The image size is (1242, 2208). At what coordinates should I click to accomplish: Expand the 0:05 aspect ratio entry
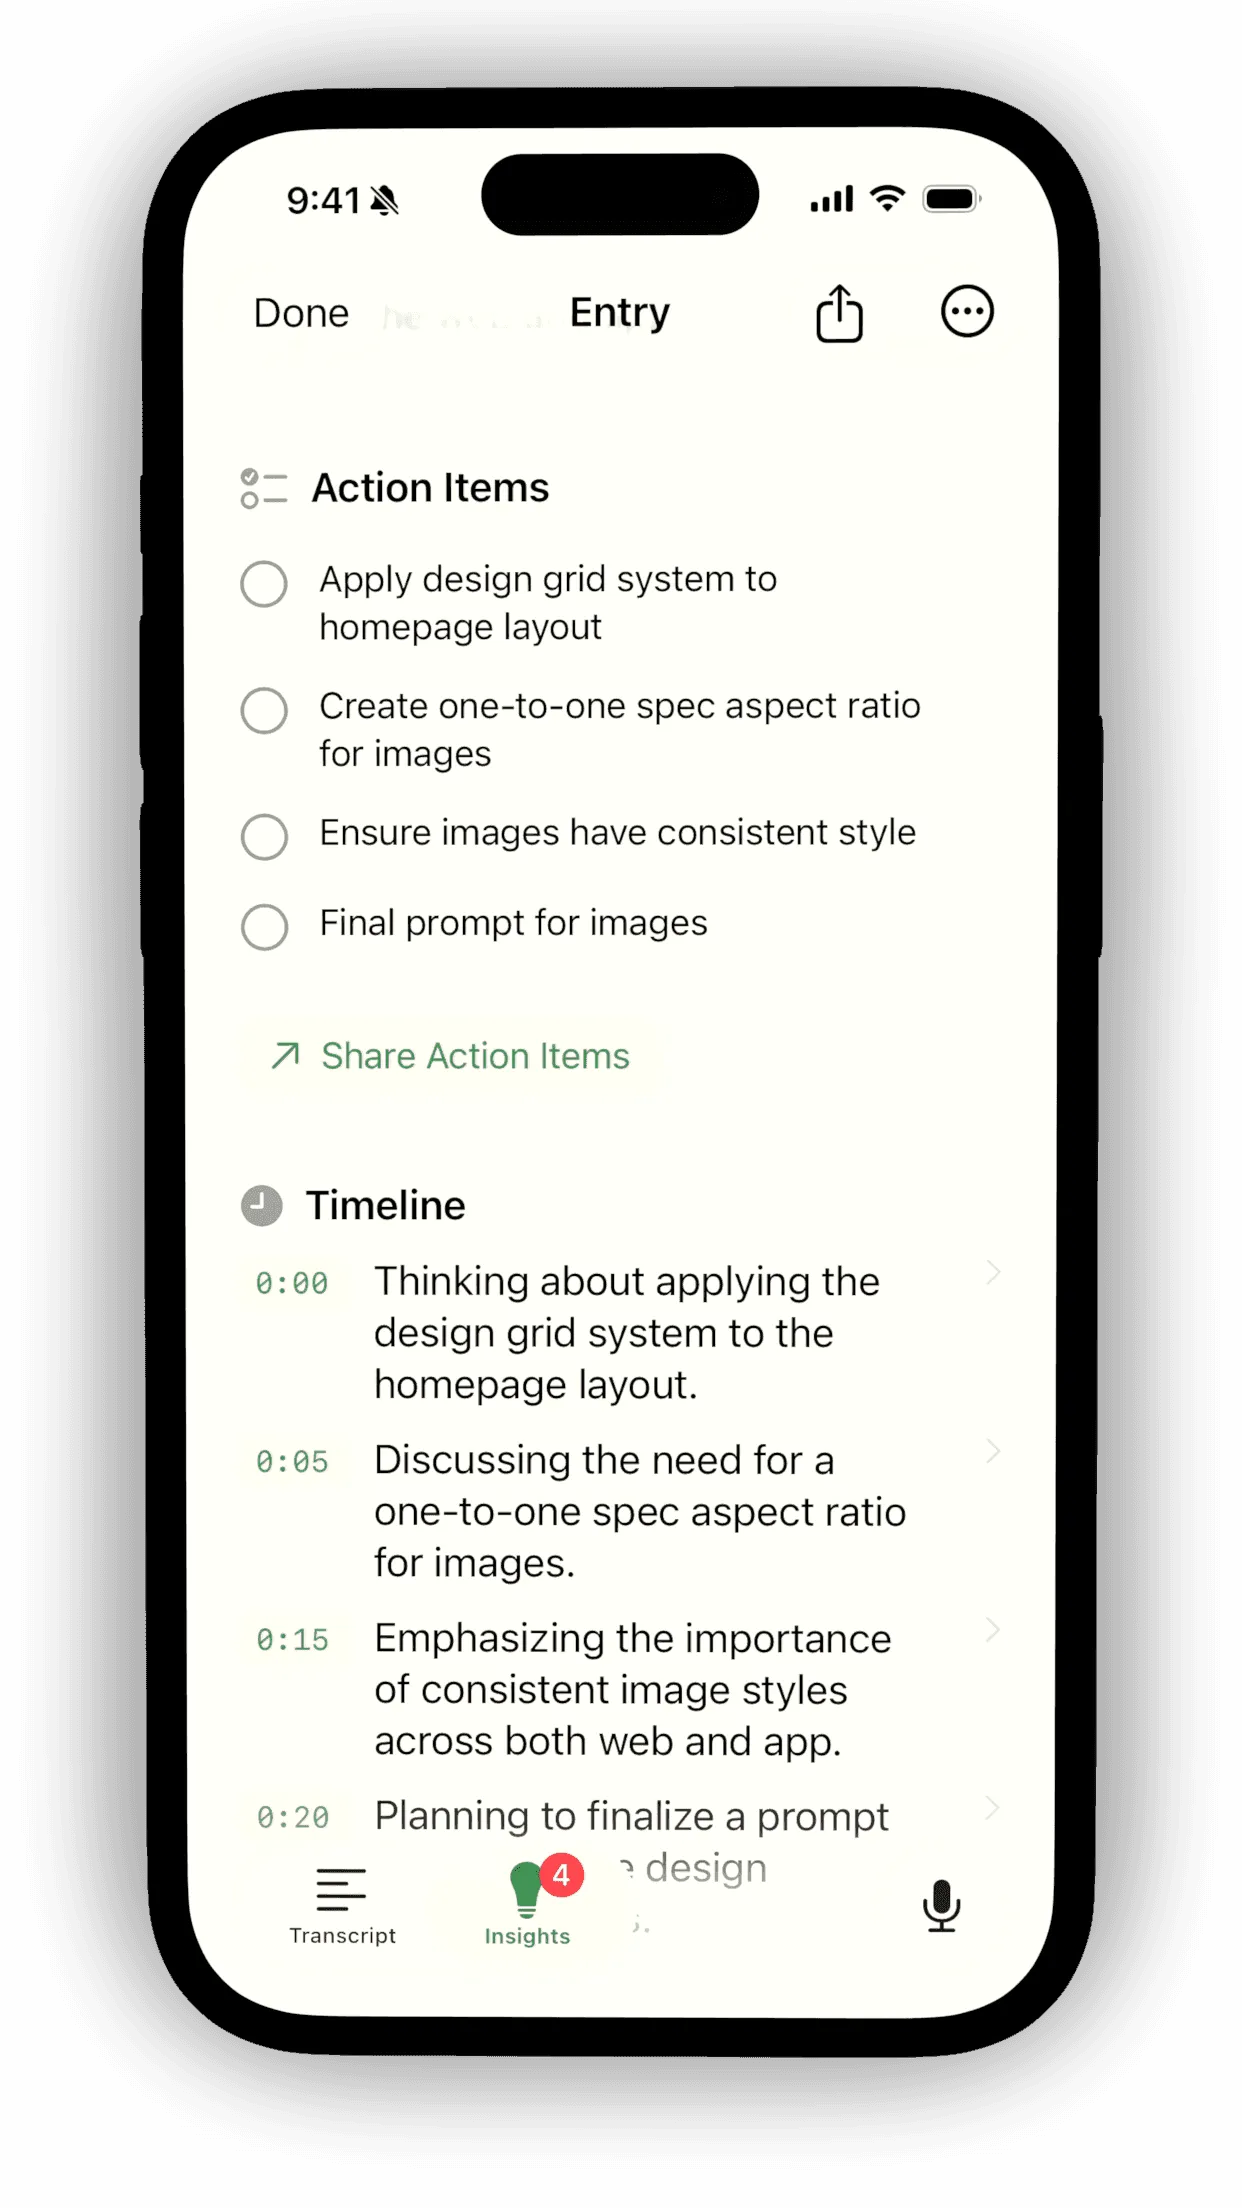(x=993, y=1452)
